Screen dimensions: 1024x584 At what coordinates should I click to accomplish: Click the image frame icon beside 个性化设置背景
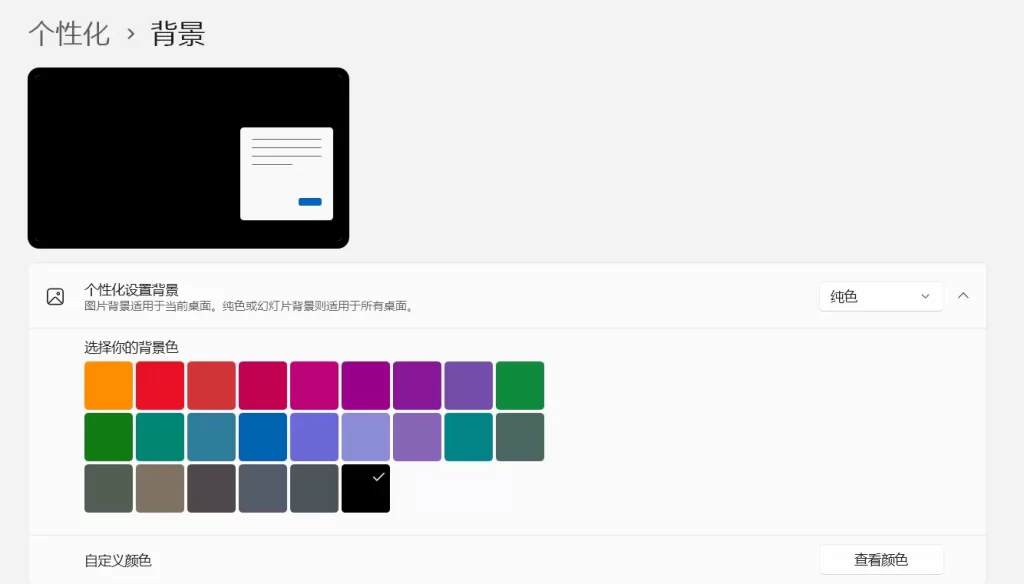[56, 296]
